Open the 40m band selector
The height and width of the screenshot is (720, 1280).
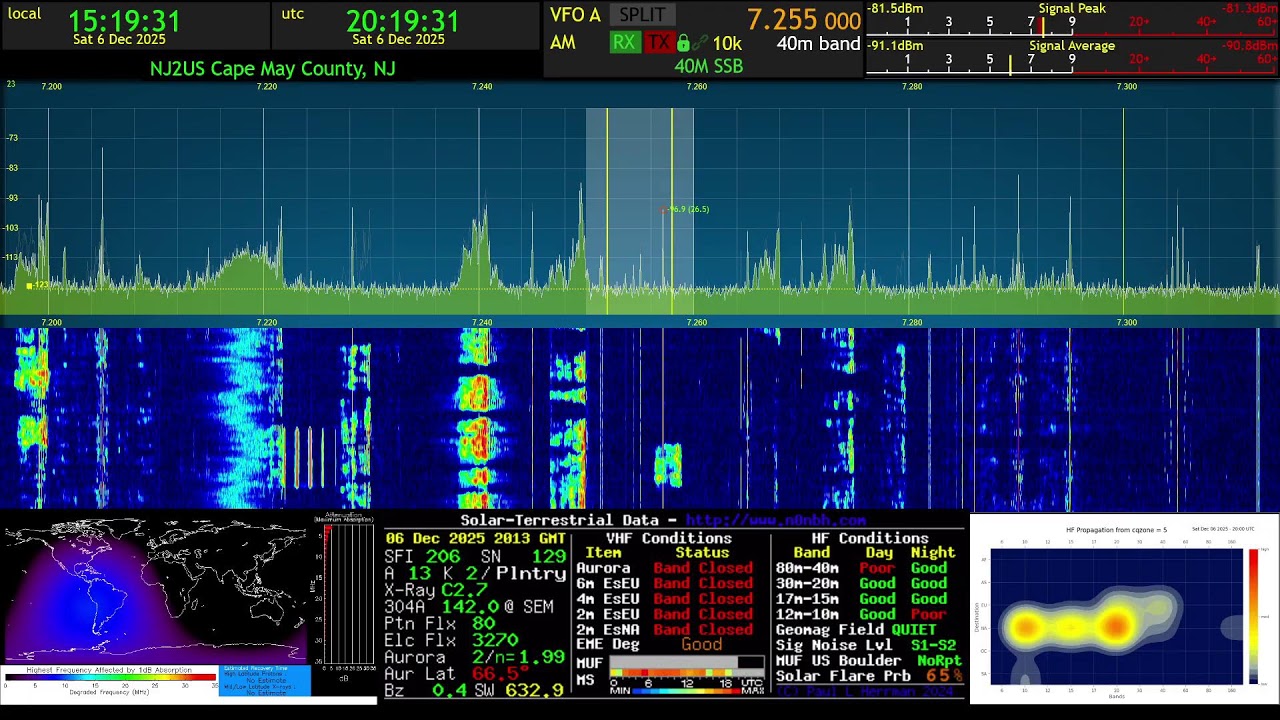(818, 44)
